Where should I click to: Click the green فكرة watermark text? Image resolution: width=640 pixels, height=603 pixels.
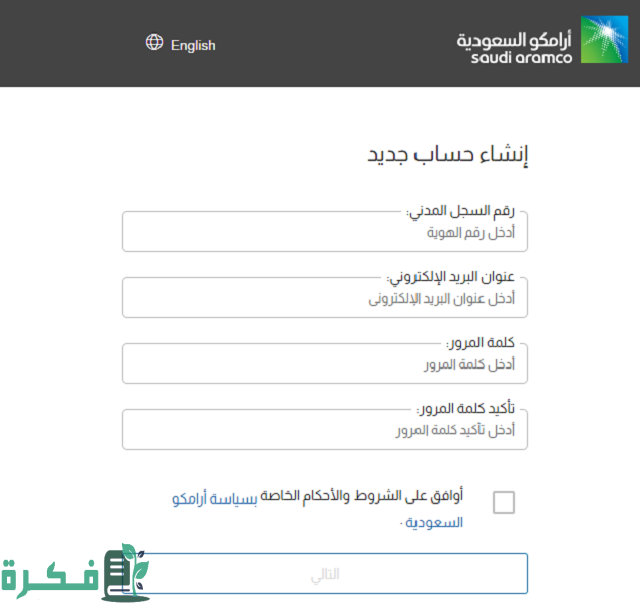point(50,576)
